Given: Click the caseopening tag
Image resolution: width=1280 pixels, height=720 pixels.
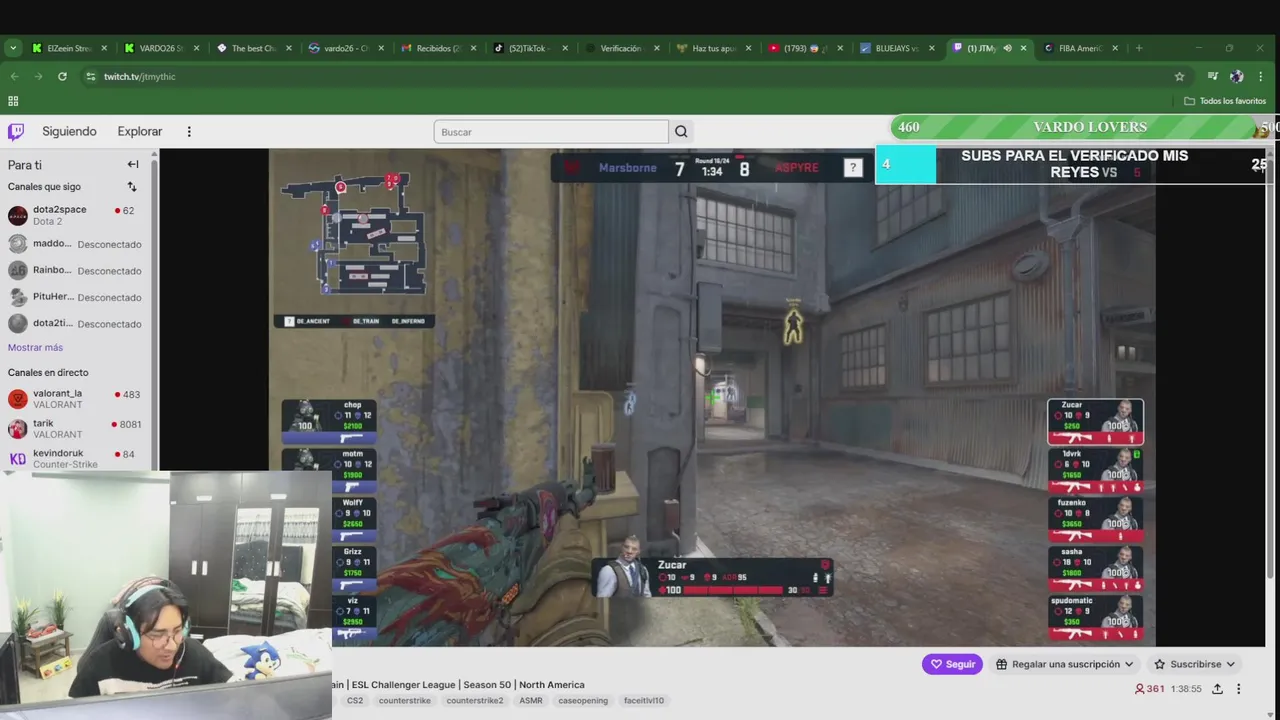Looking at the screenshot, I should pos(583,701).
